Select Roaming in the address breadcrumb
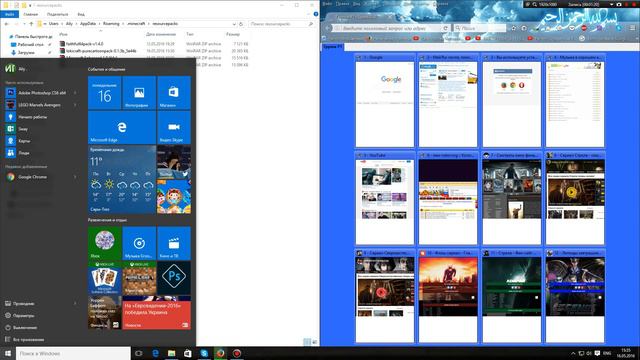Image resolution: width=640 pixels, height=360 pixels. click(x=111, y=24)
